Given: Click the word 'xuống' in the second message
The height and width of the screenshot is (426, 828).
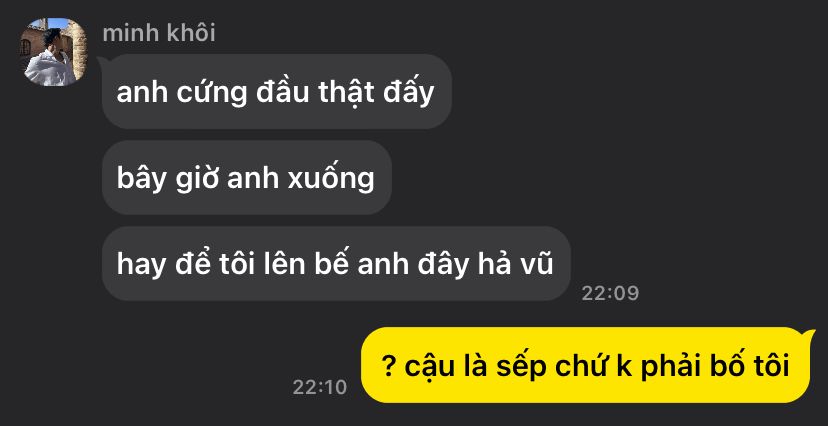Looking at the screenshot, I should [331, 179].
